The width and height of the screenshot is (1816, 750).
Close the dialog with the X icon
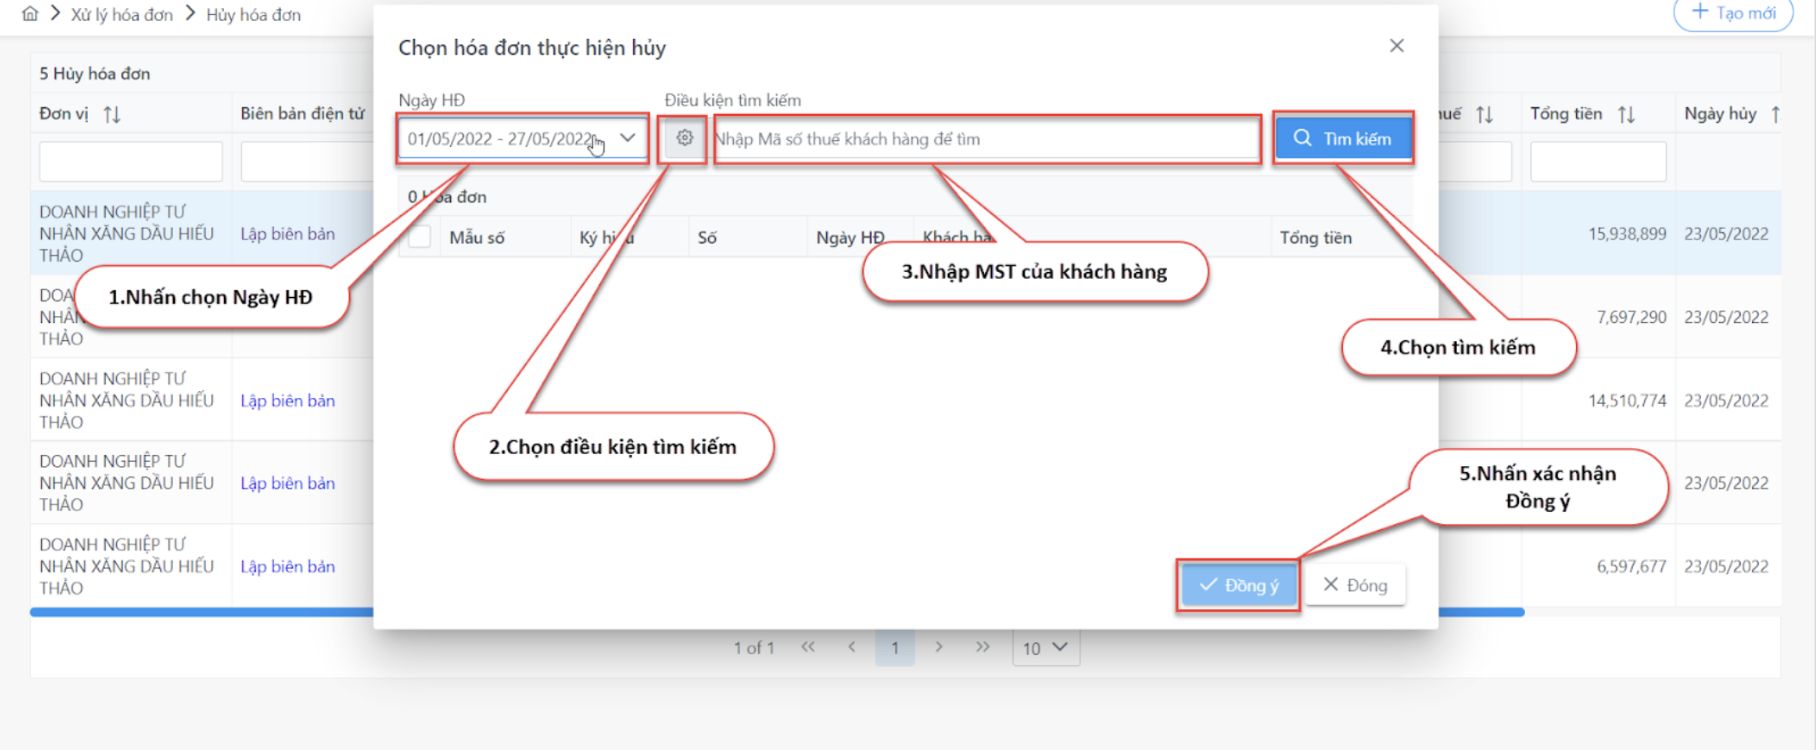(x=1397, y=46)
